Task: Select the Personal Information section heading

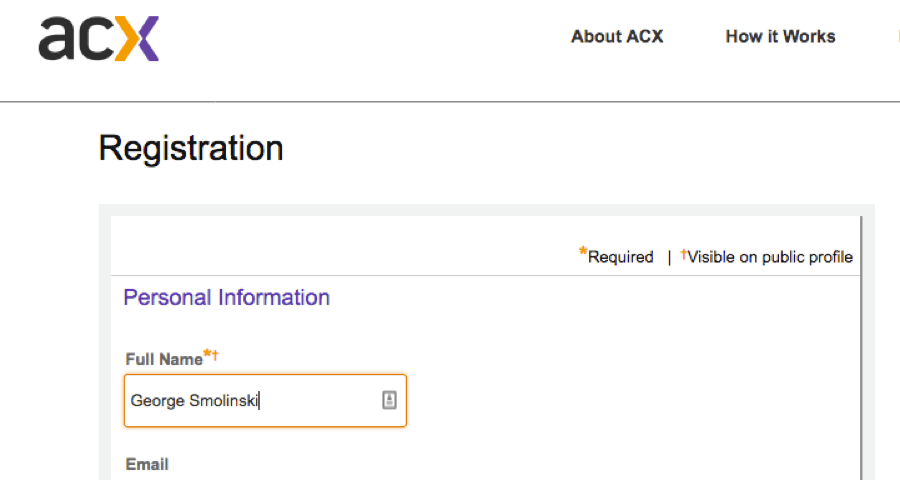Action: pos(226,298)
